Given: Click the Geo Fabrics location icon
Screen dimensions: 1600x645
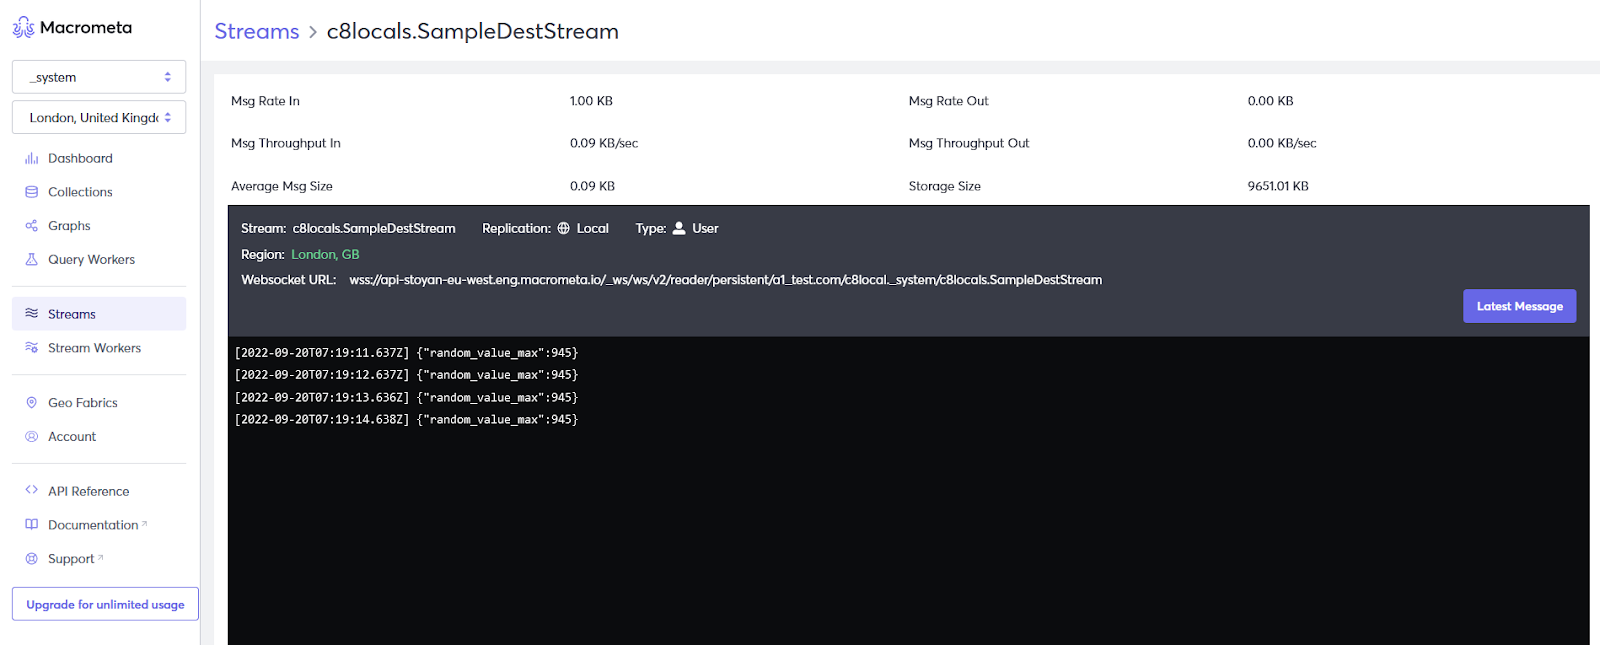Looking at the screenshot, I should point(32,403).
